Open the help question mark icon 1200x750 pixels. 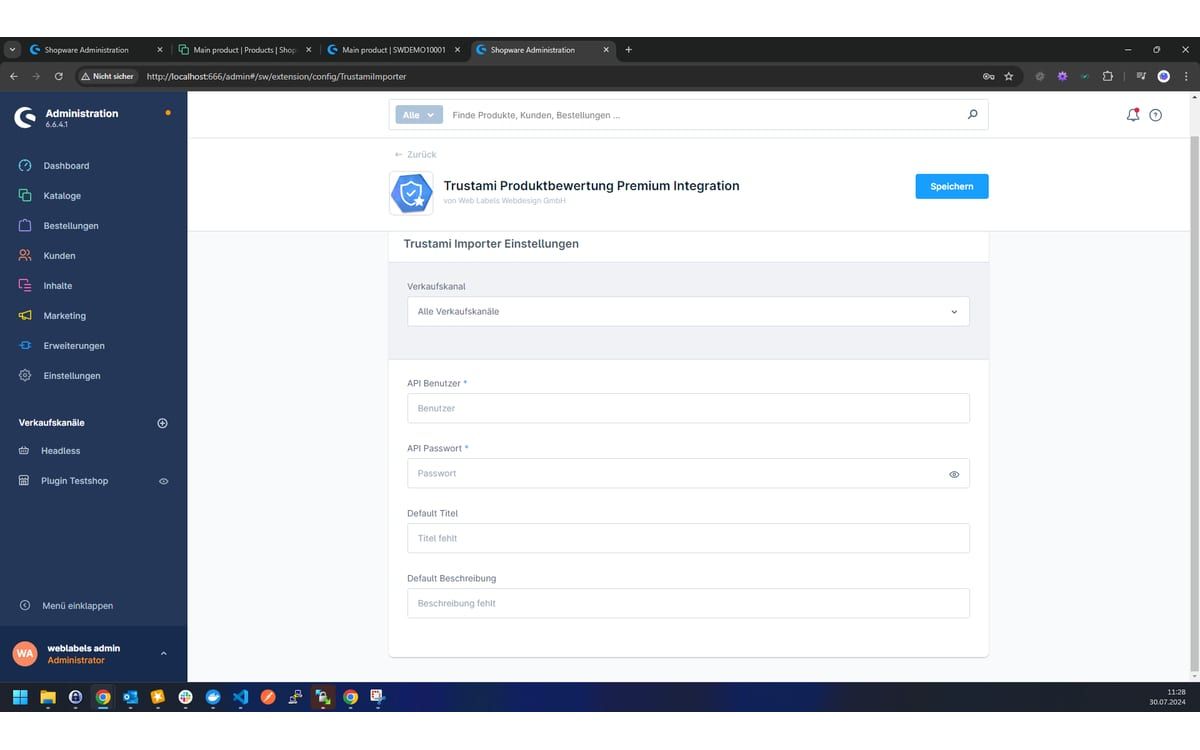[x=1156, y=115]
